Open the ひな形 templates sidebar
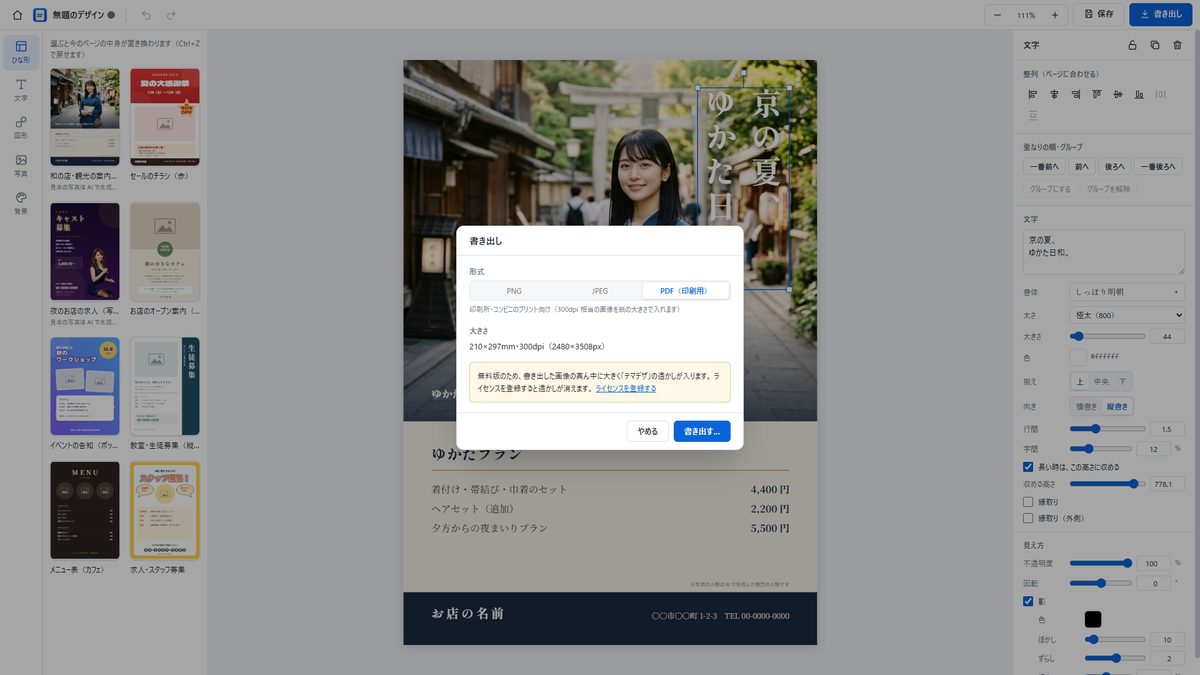Image resolution: width=1200 pixels, height=675 pixels. click(x=21, y=52)
